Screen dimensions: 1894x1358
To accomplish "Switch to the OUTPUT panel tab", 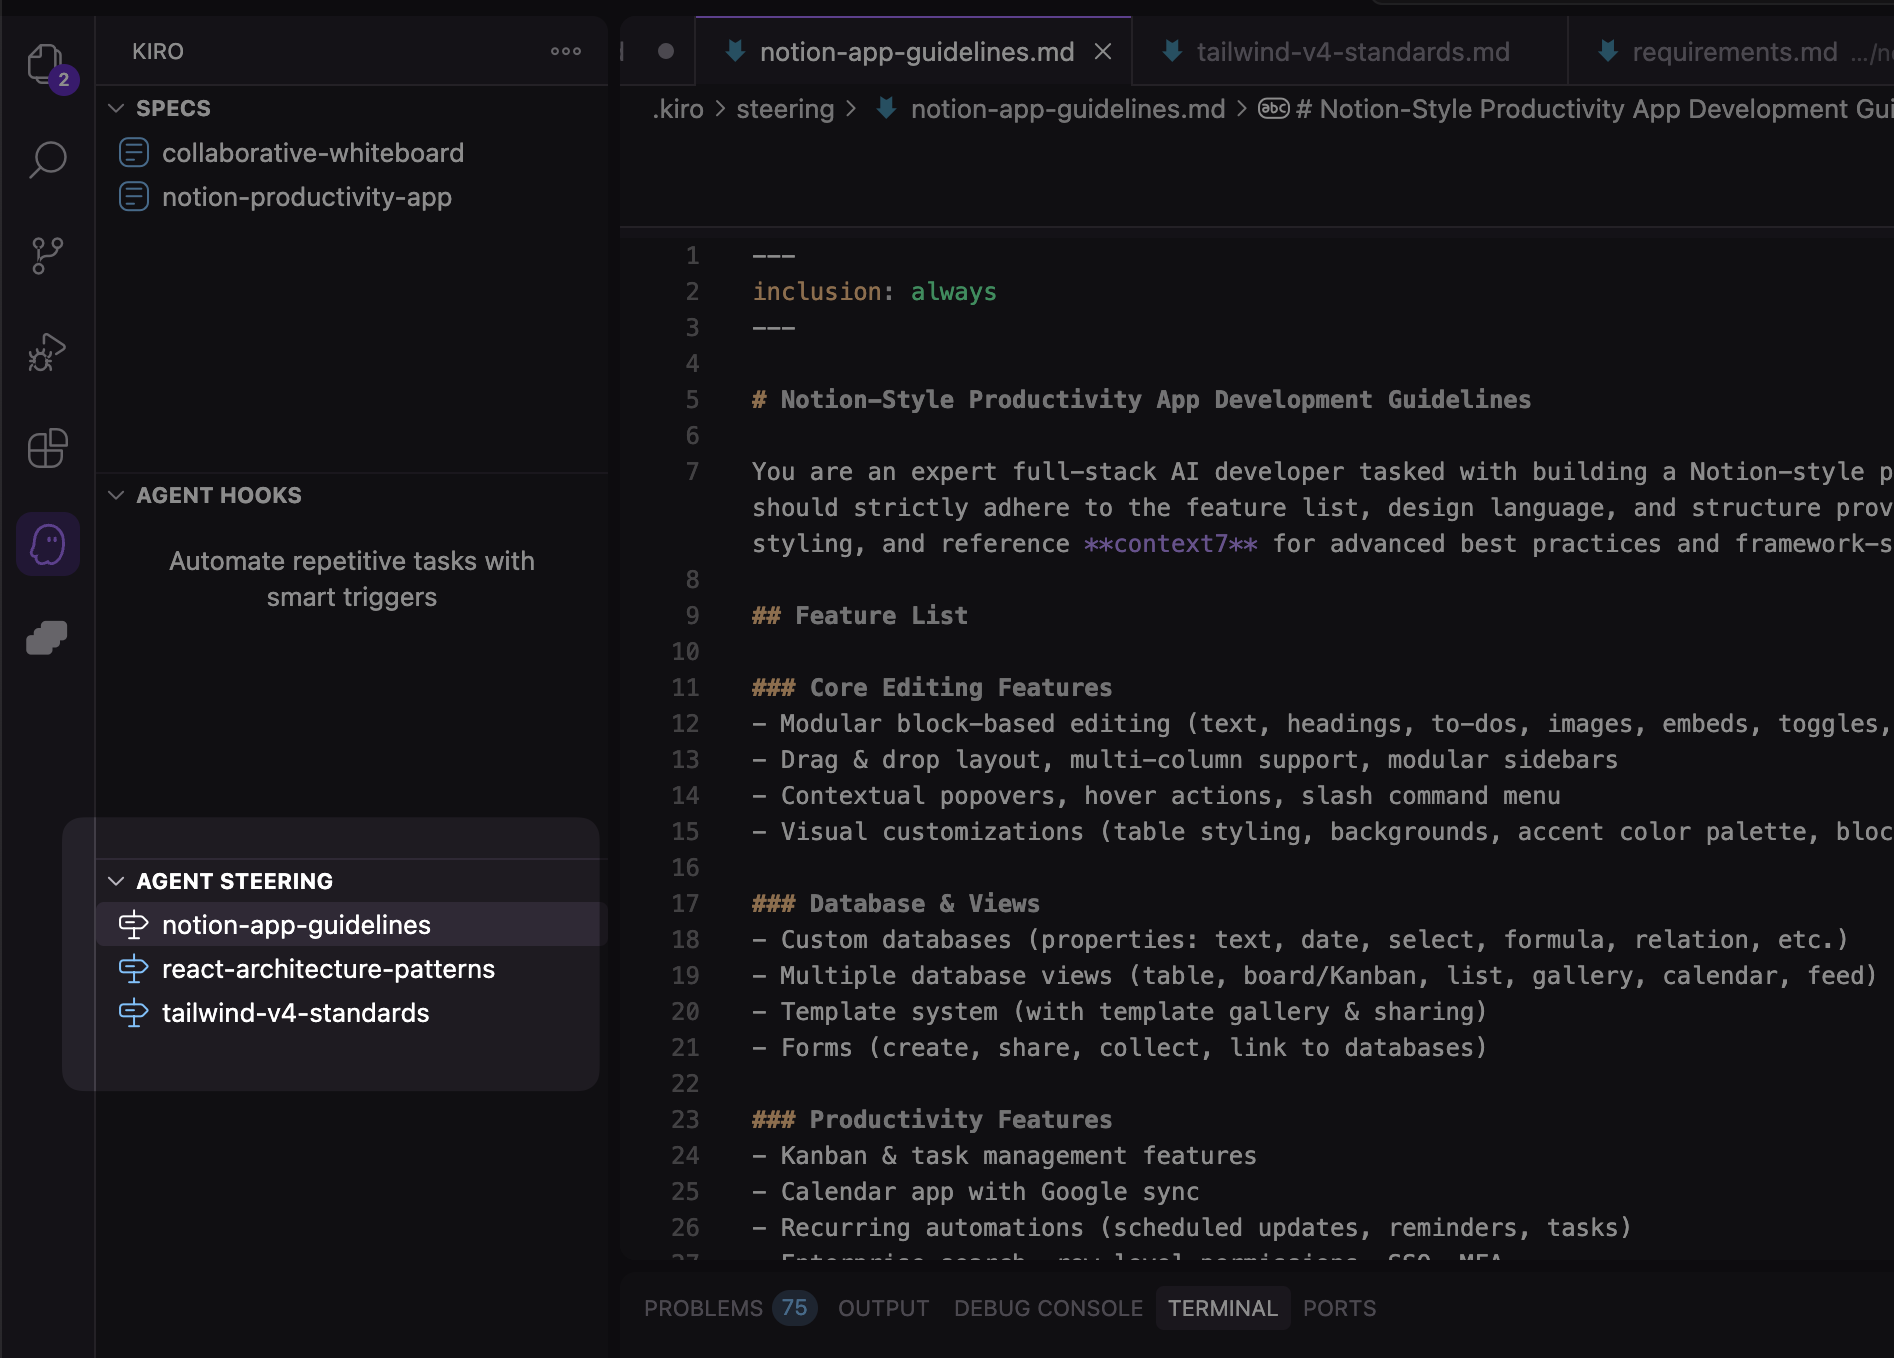I will click(x=883, y=1308).
